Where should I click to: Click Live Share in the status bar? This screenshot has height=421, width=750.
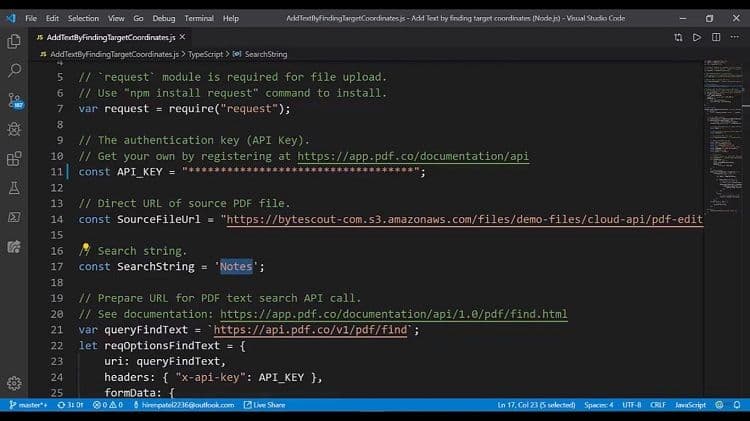click(268, 405)
